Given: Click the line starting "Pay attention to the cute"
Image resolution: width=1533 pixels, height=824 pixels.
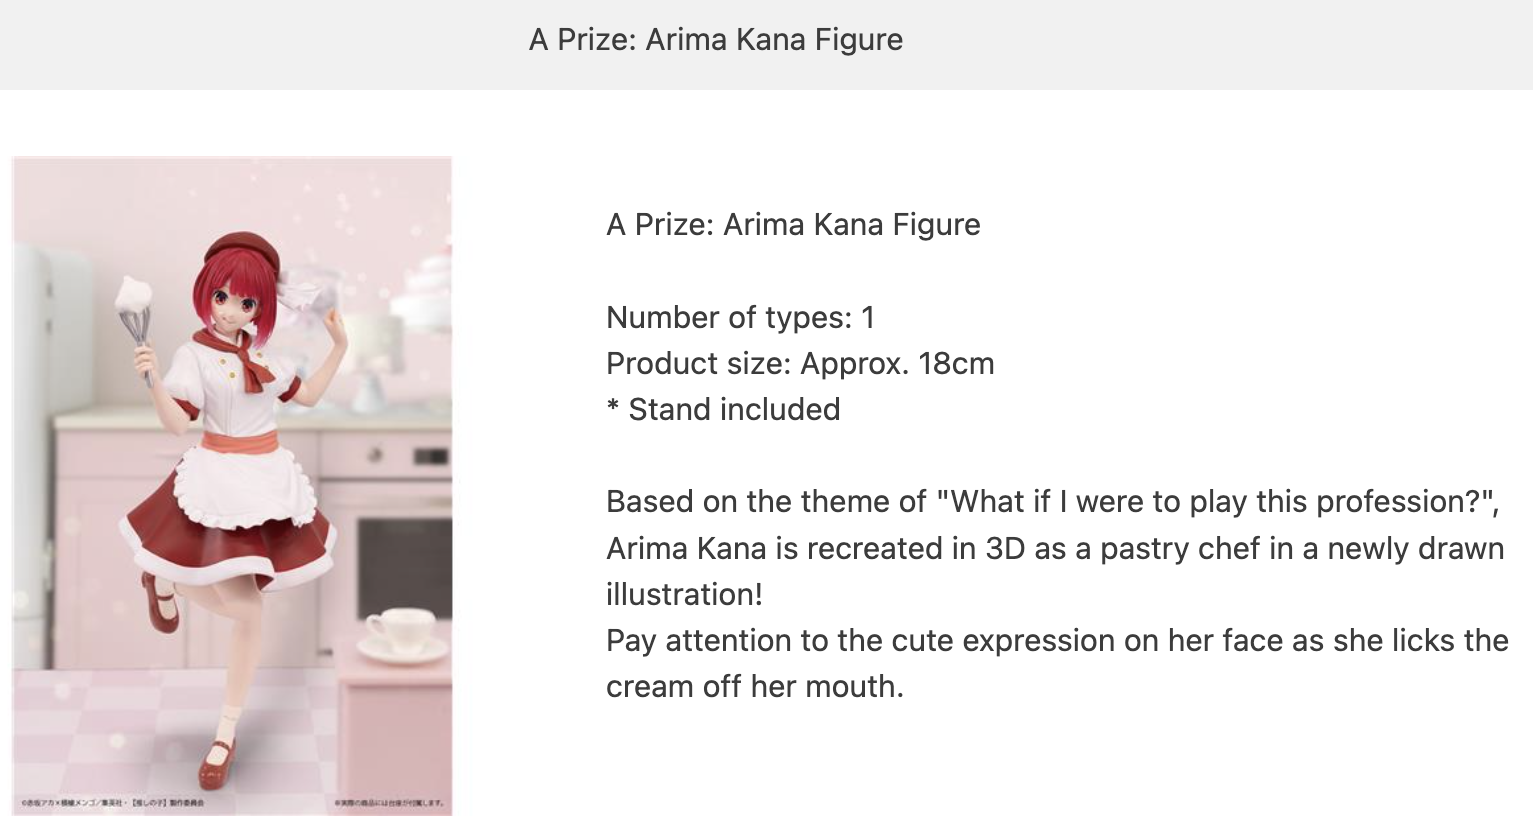Looking at the screenshot, I should click(1057, 640).
